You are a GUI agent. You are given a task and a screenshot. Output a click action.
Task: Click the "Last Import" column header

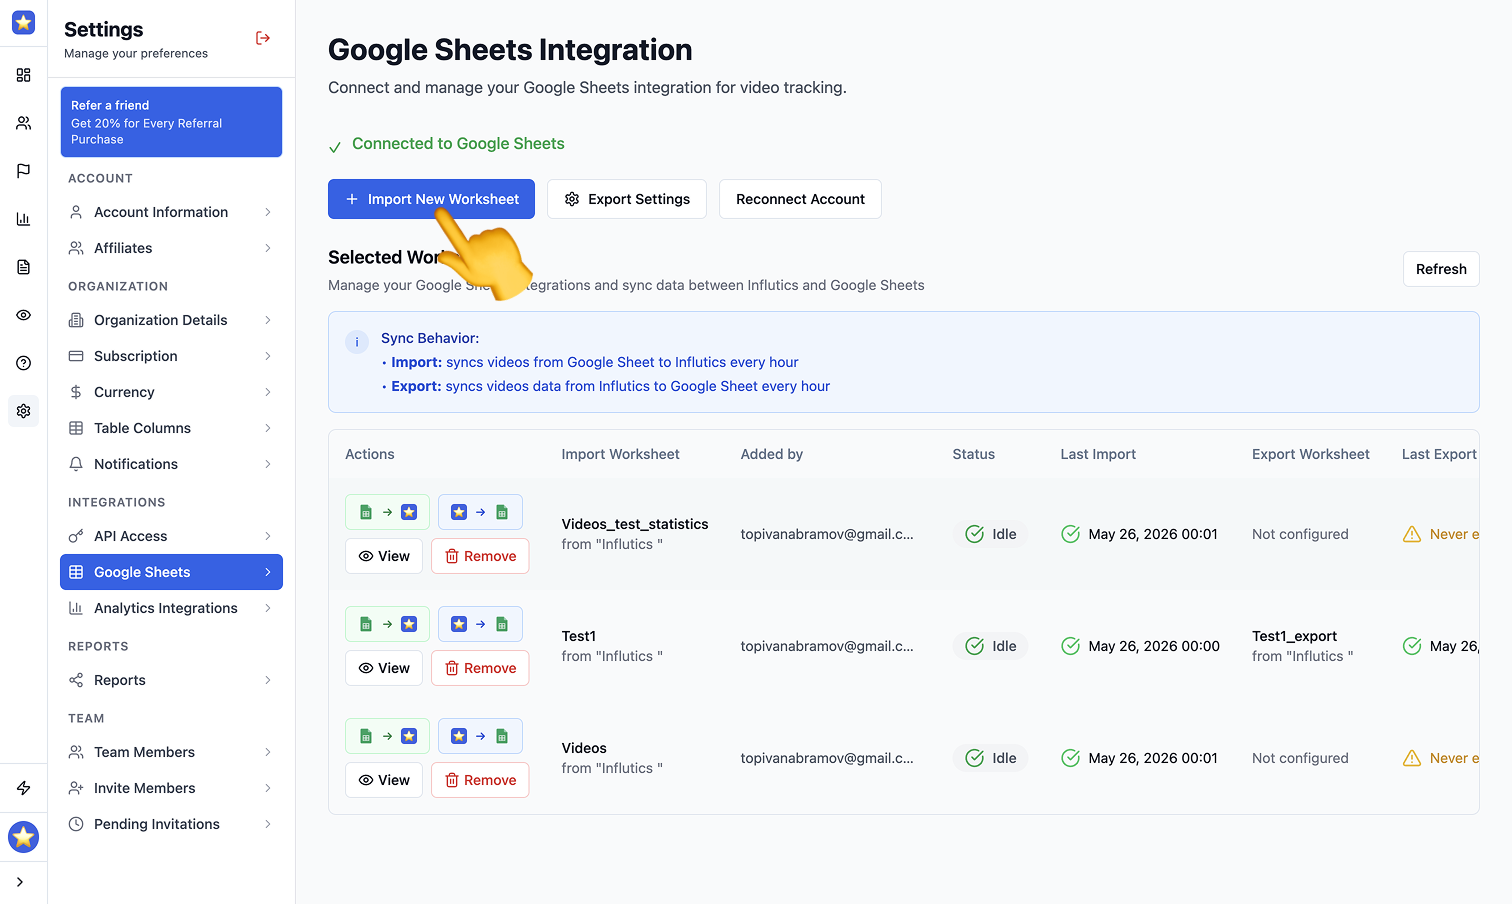[x=1098, y=454]
